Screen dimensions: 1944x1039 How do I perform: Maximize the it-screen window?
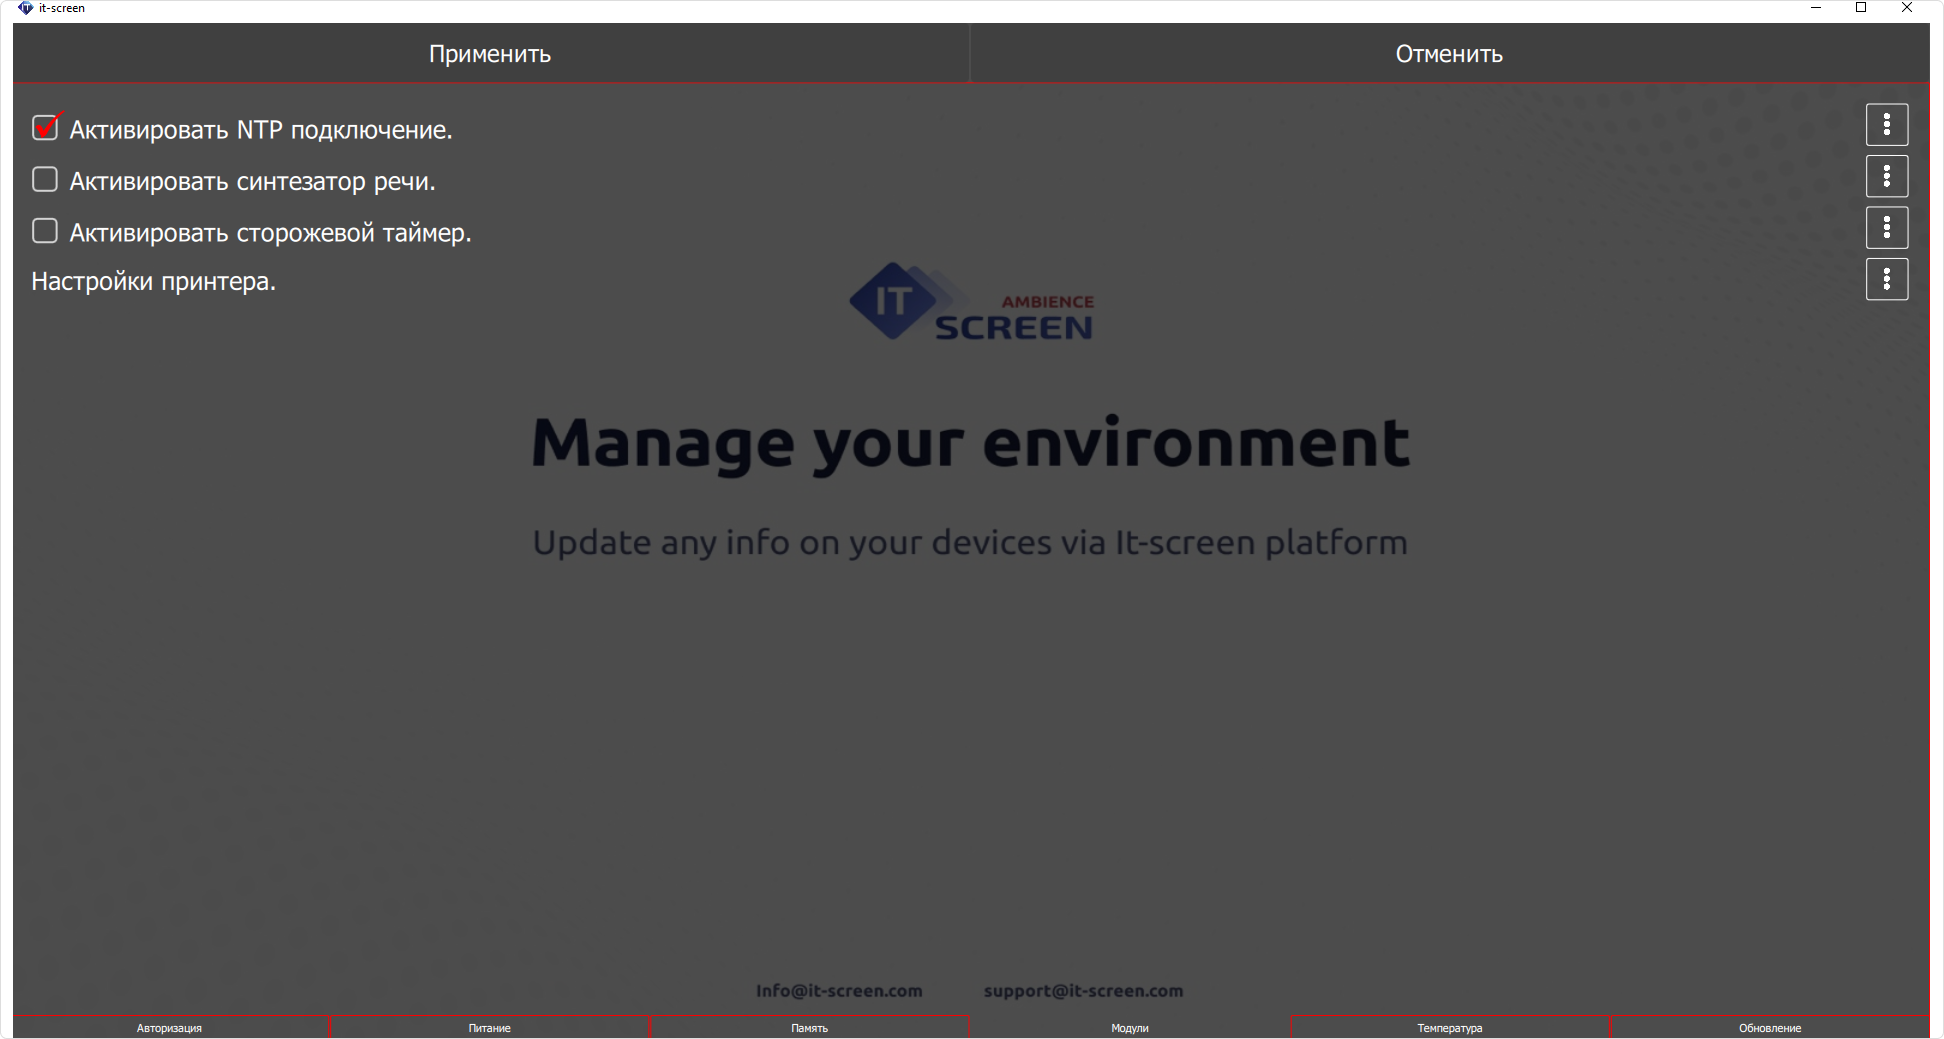tap(1861, 8)
